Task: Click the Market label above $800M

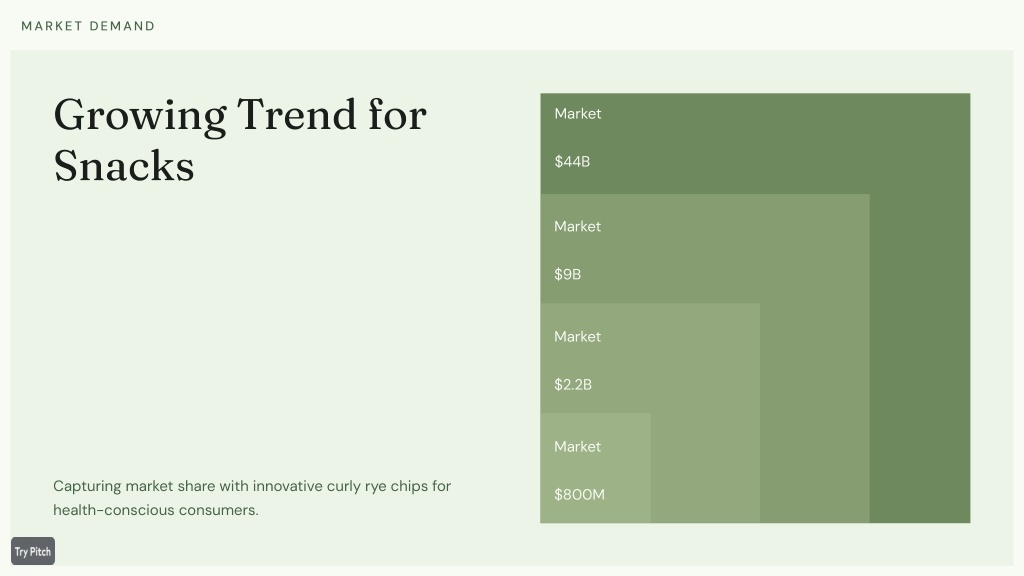Action: [578, 447]
